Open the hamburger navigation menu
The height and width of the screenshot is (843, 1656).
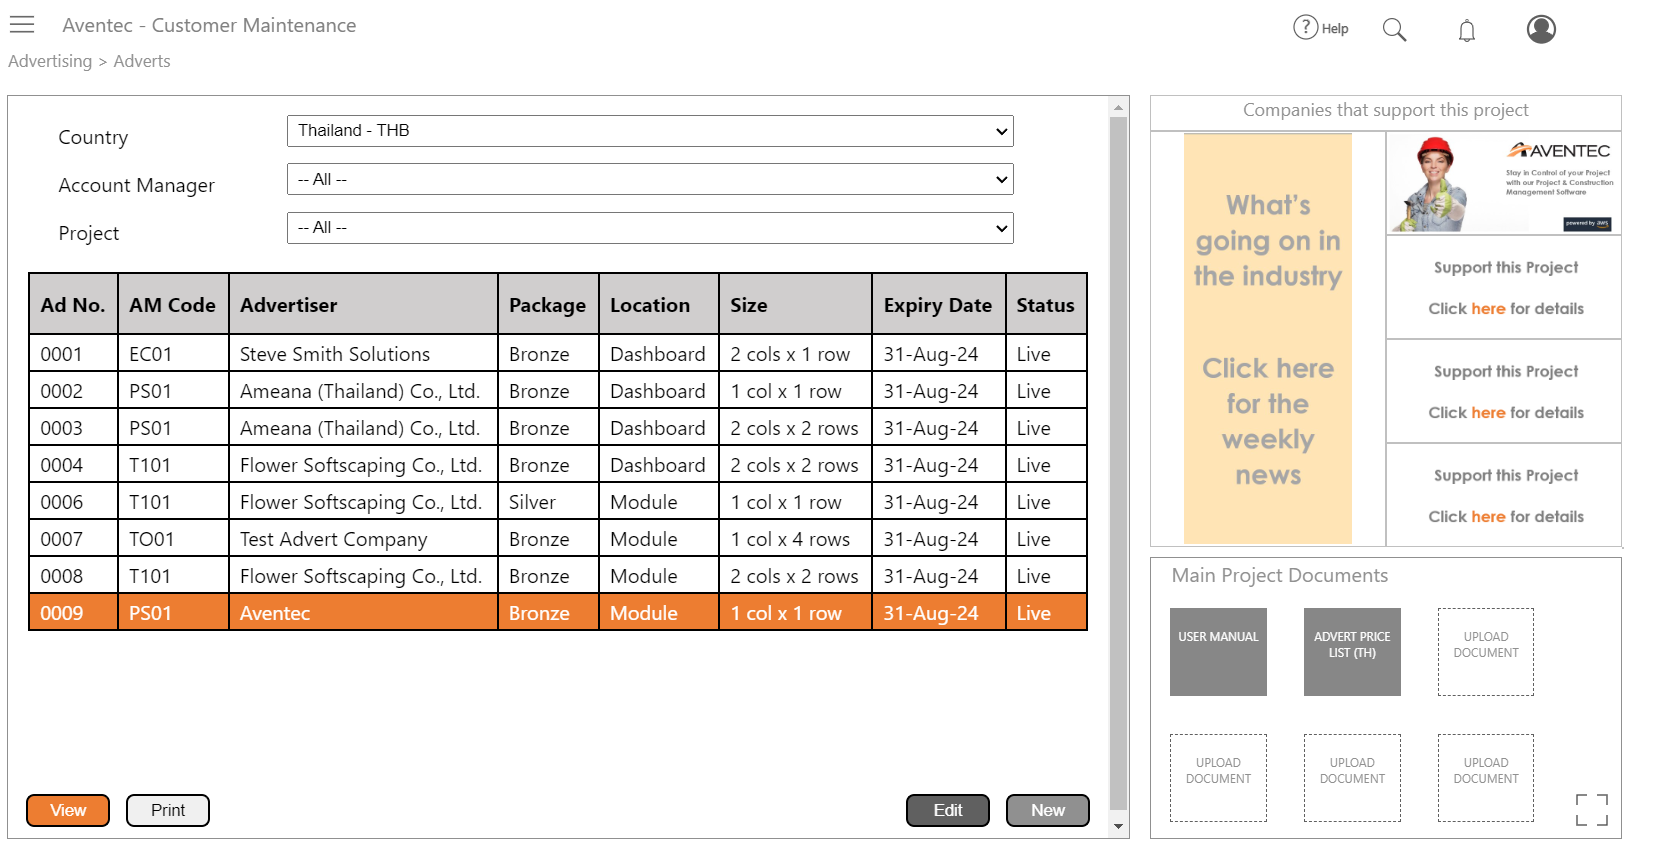click(x=22, y=25)
